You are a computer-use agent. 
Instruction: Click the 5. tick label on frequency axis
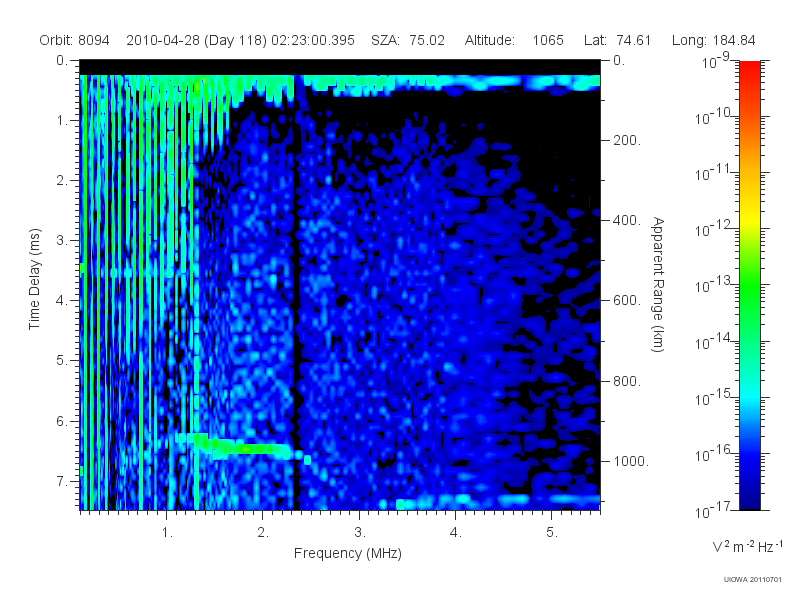(552, 533)
